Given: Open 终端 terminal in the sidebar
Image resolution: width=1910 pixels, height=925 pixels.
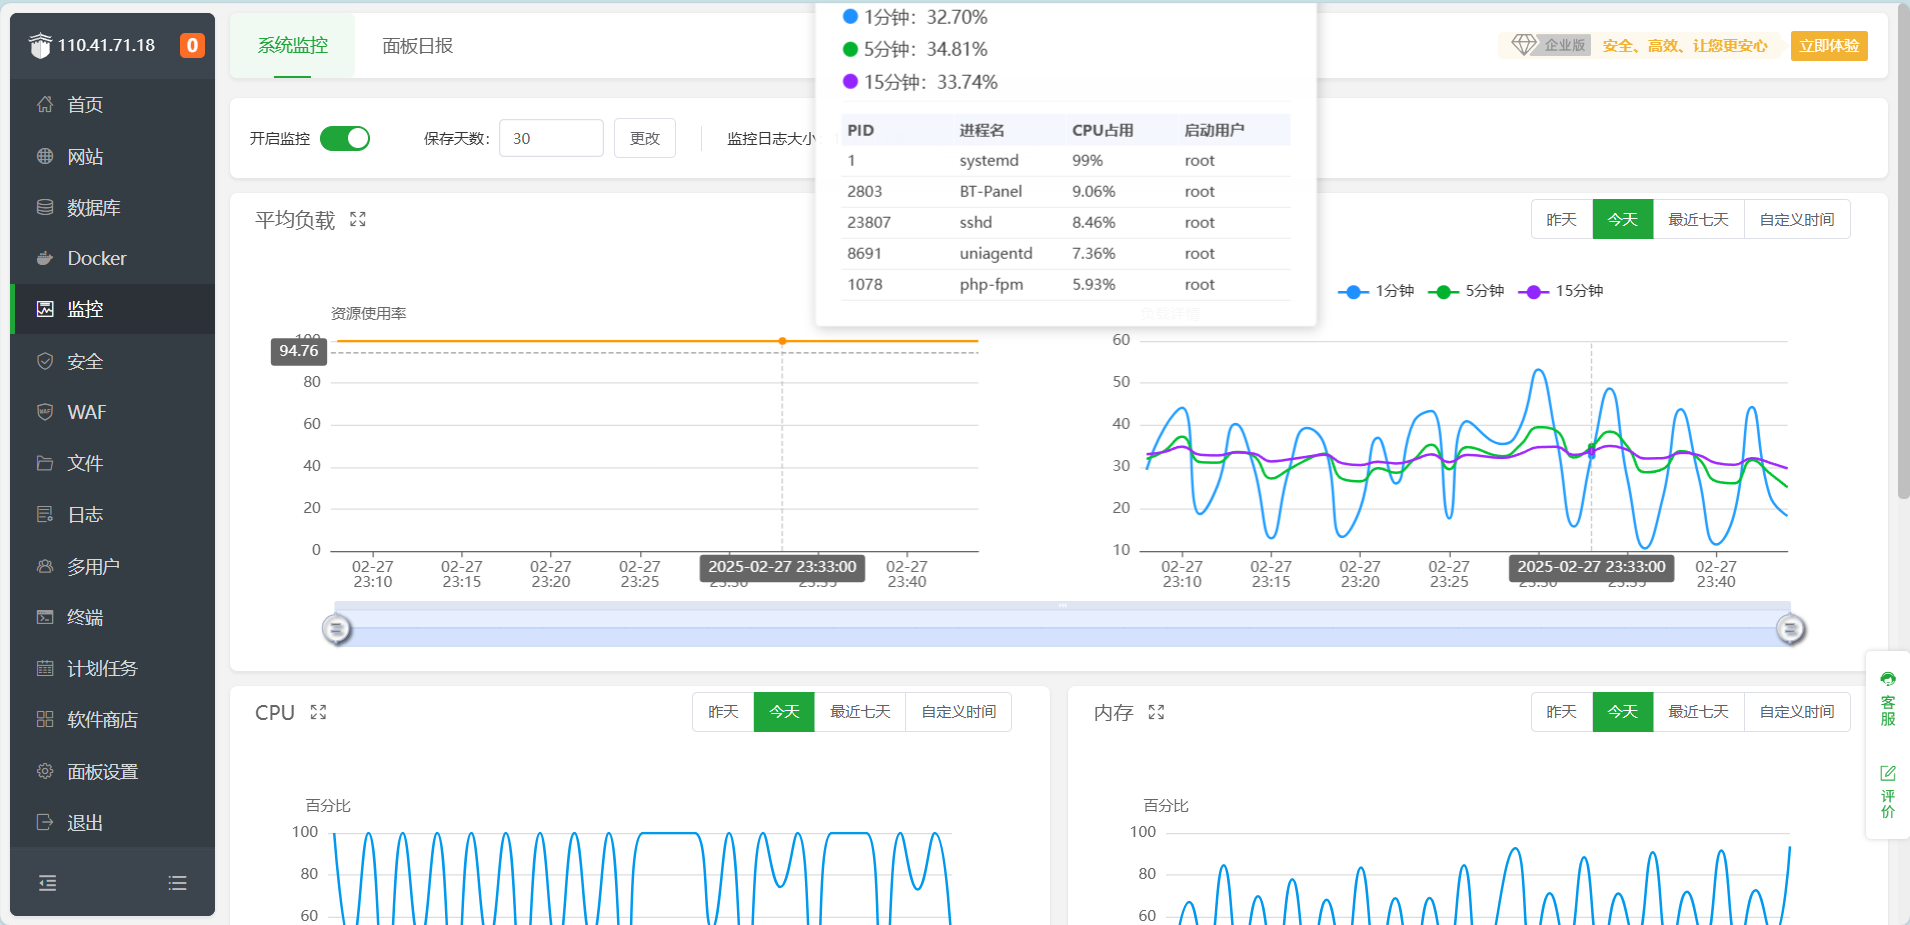Looking at the screenshot, I should [x=112, y=617].
